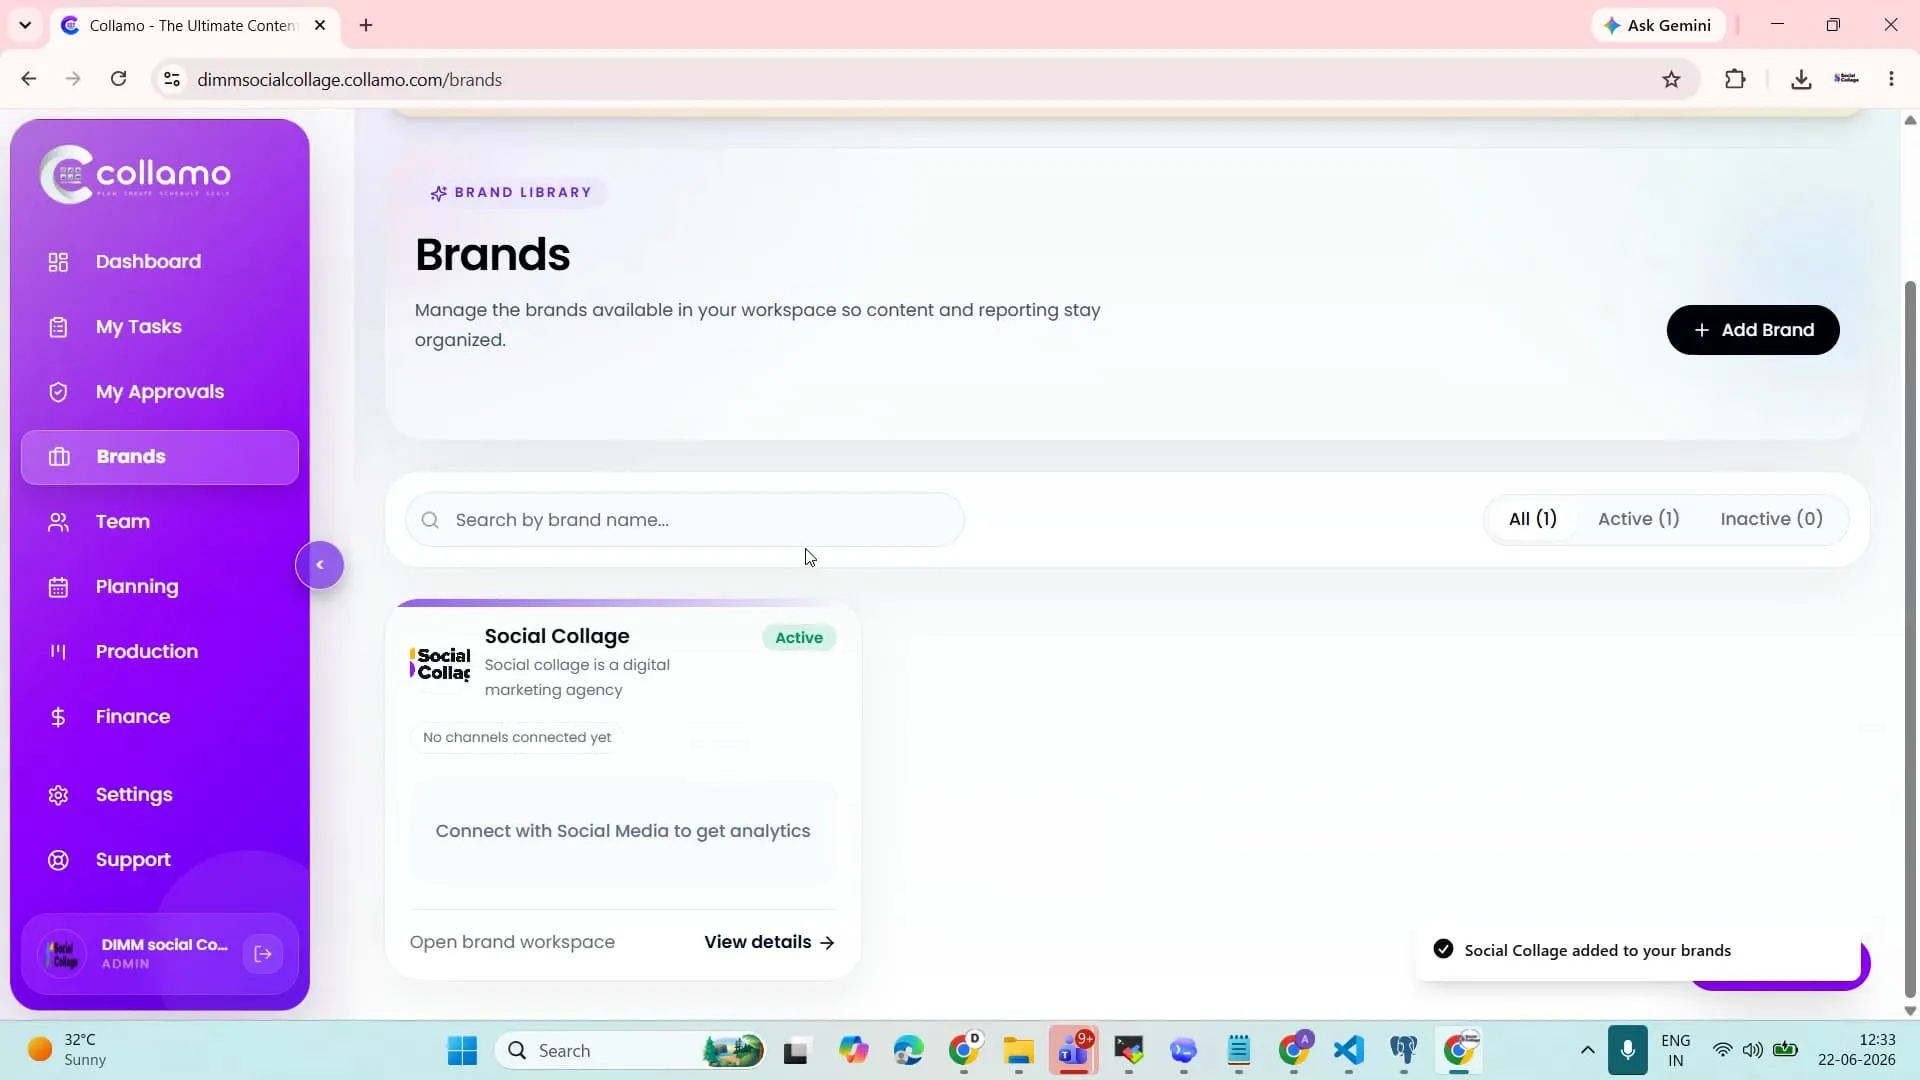Open the Planning section

(159, 586)
